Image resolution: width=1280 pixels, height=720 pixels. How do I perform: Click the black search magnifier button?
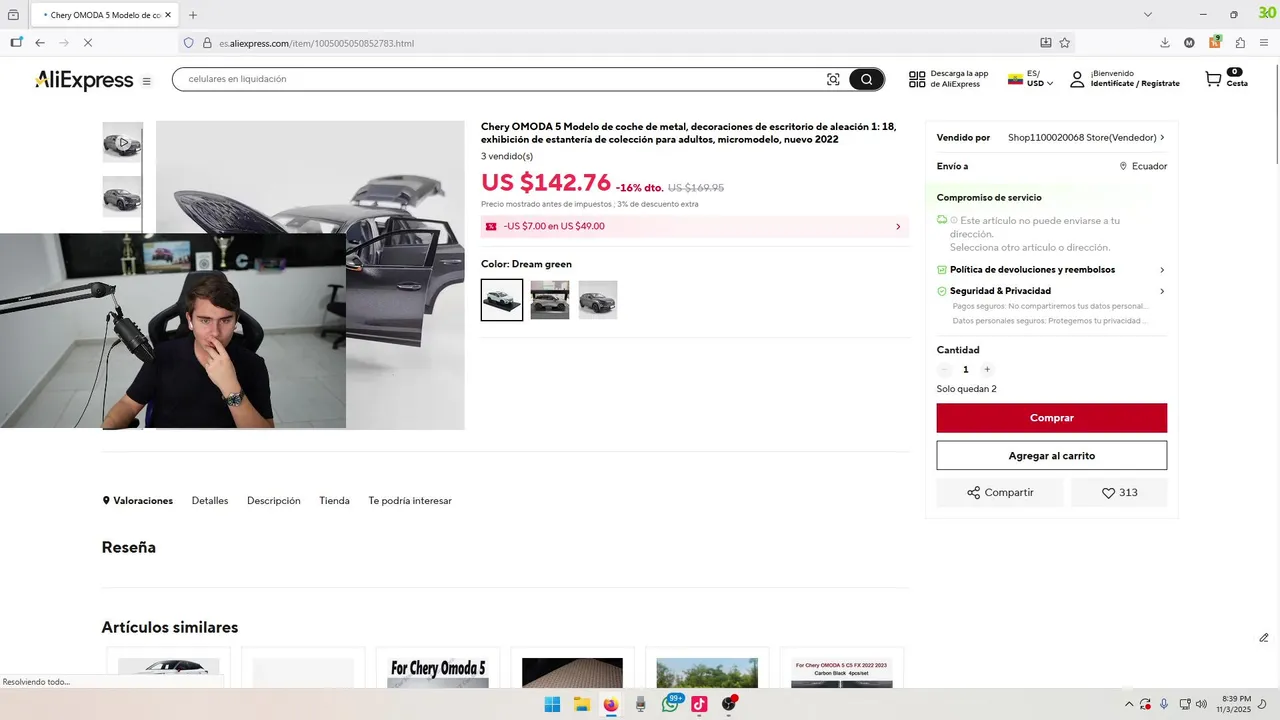pyautogui.click(x=866, y=80)
